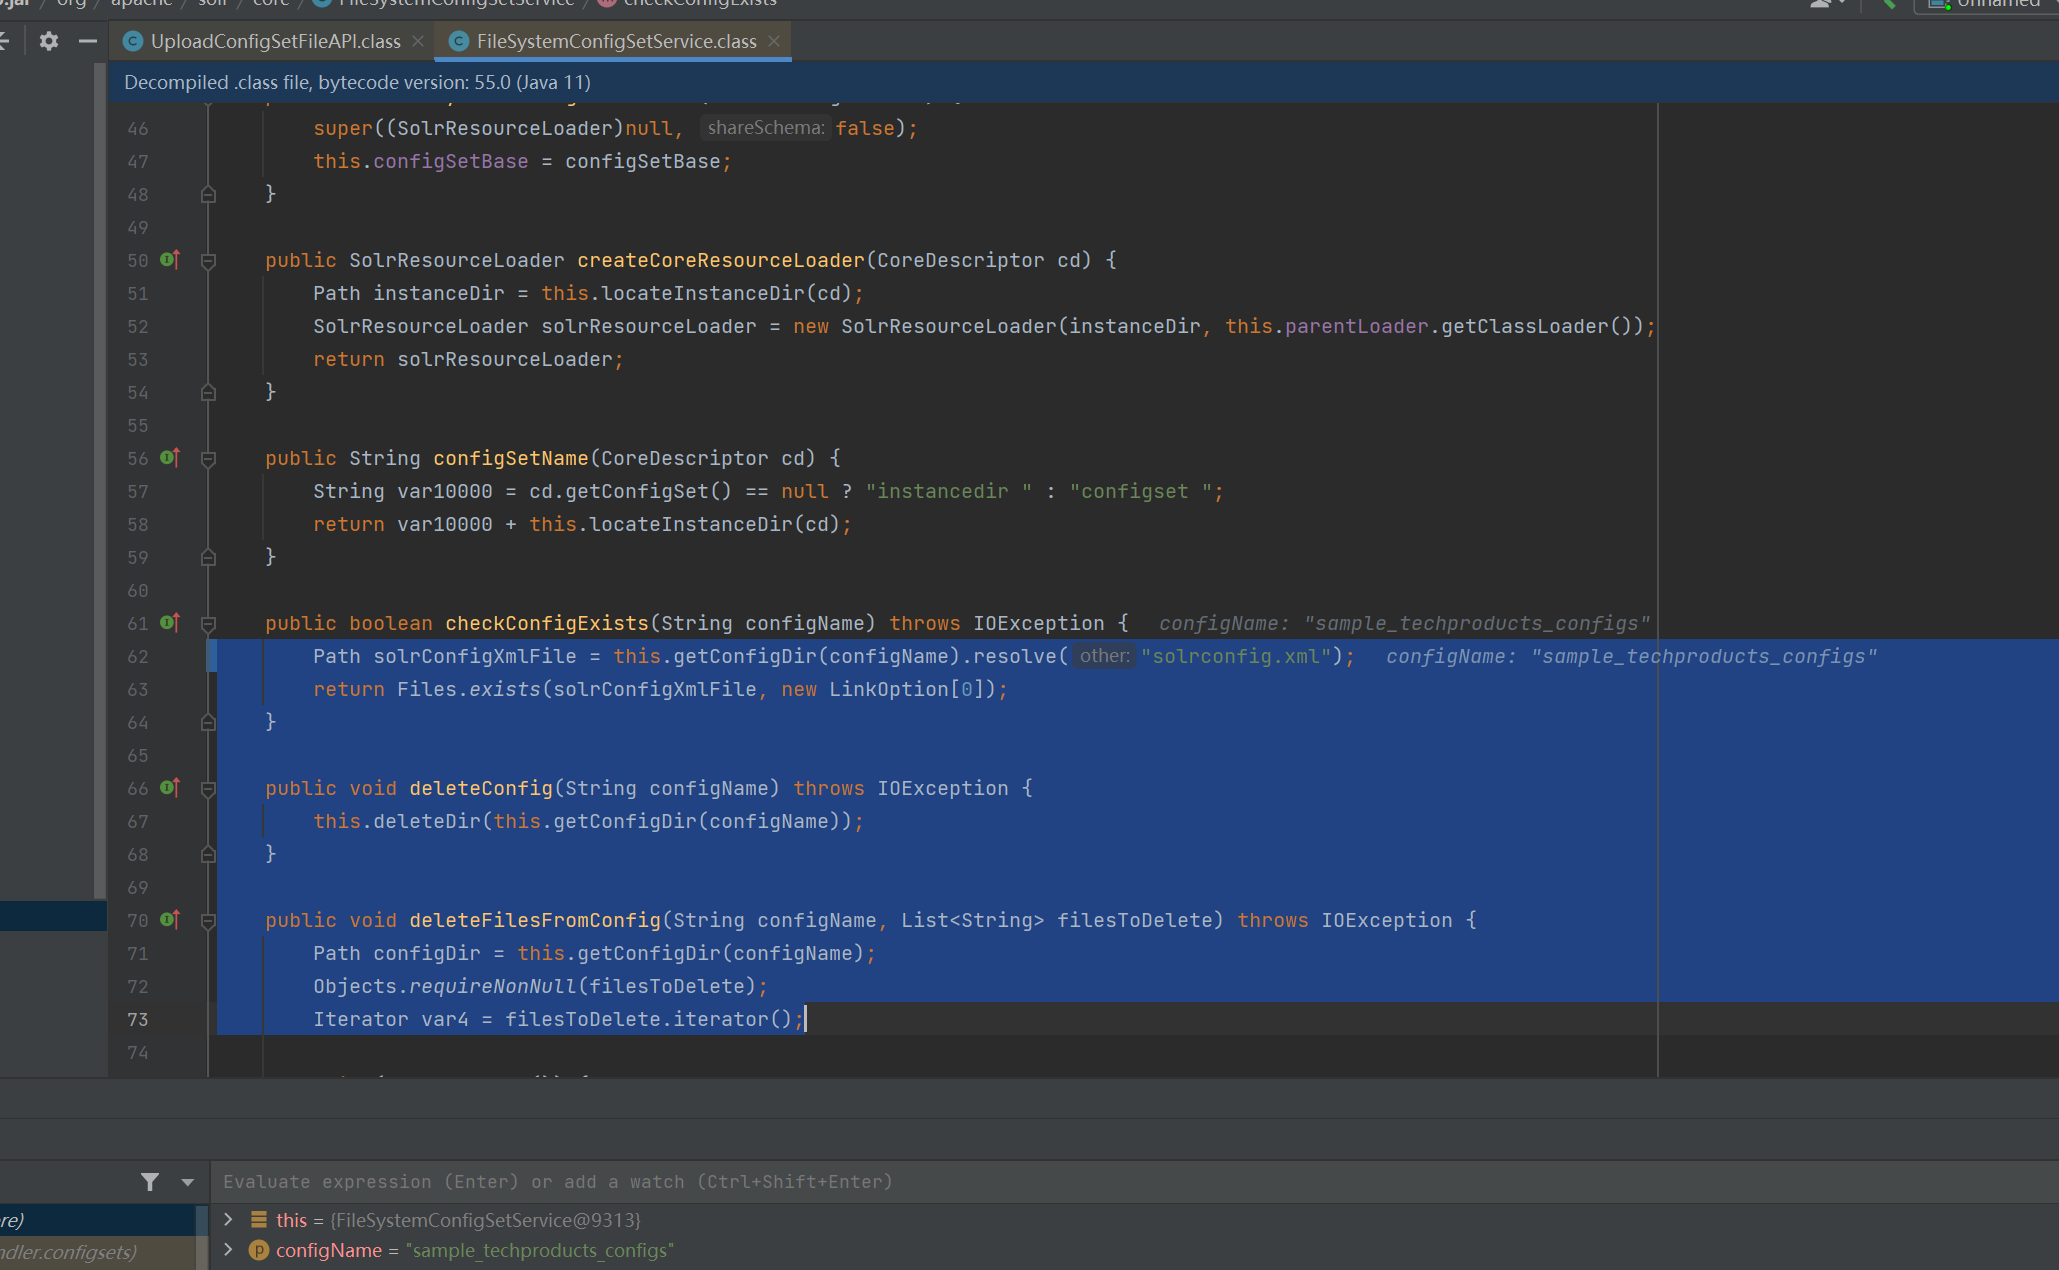Screen dimensions: 2059x1270
Task: Click line number 73 in the gutter
Action: pos(138,1020)
